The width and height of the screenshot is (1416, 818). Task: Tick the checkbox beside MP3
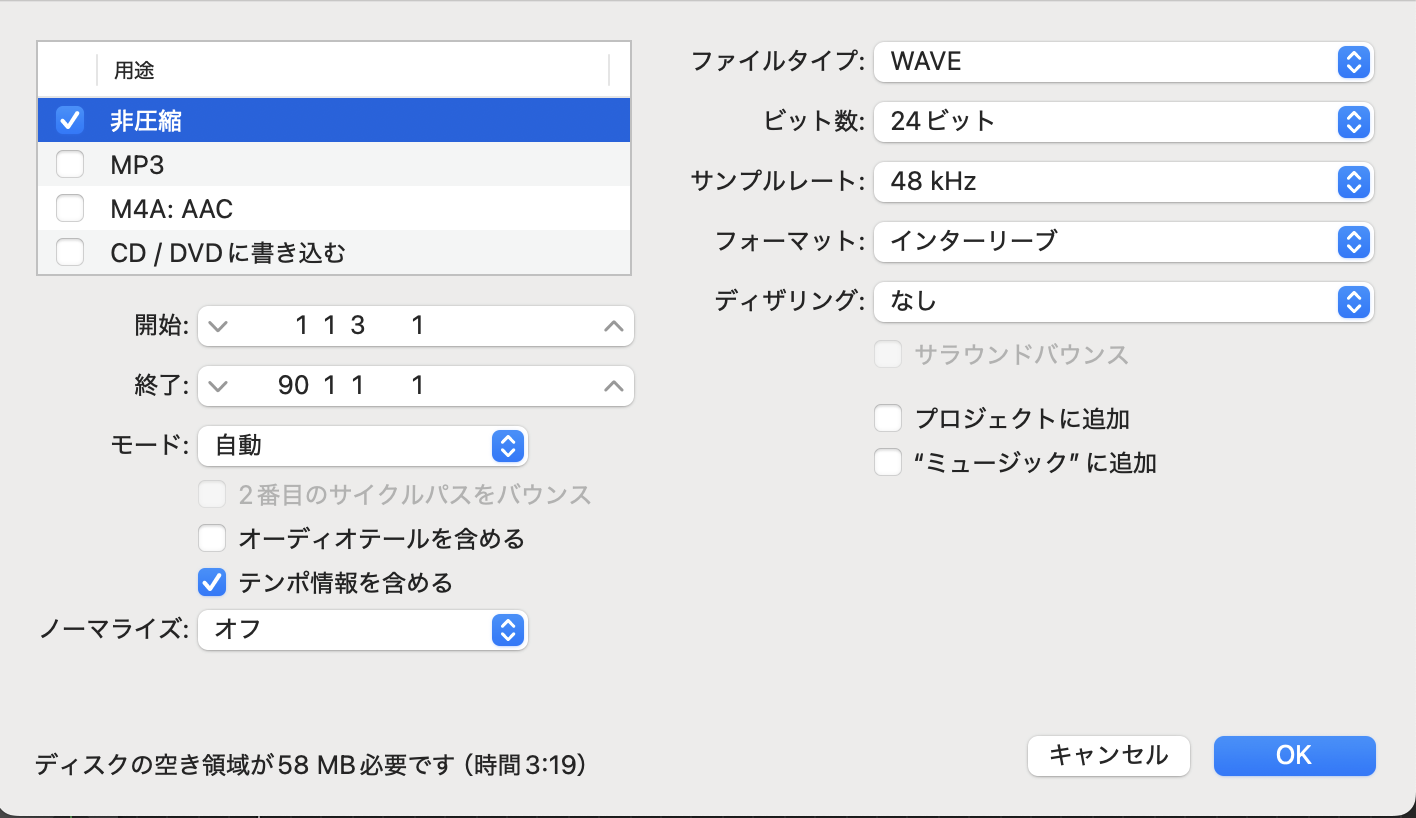click(70, 164)
